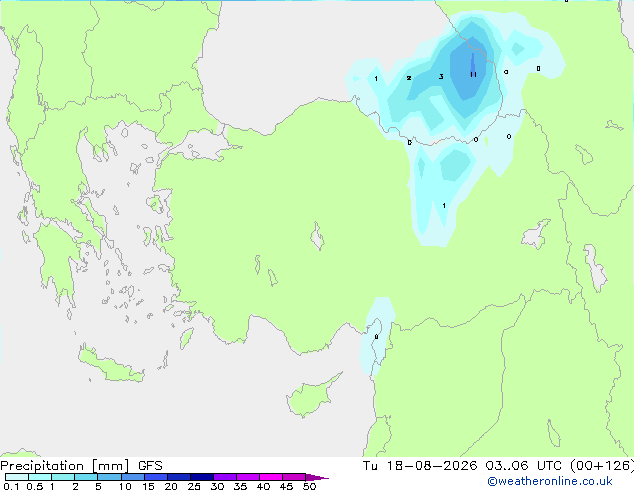
Task: Click the date 'Tu 18-08-2026' text
Action: [x=420, y=466]
